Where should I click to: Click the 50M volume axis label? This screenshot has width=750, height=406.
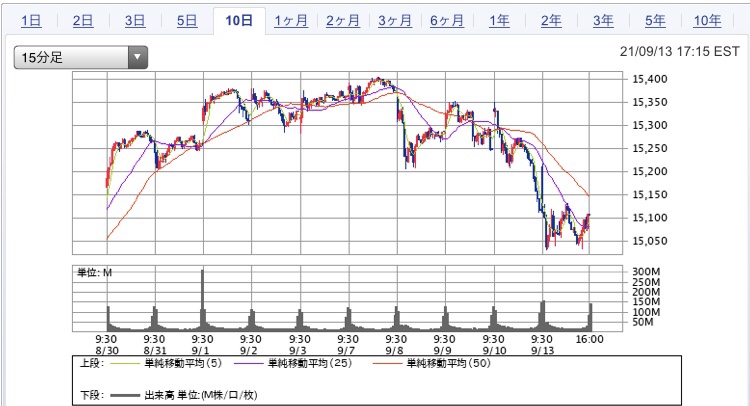[643, 322]
